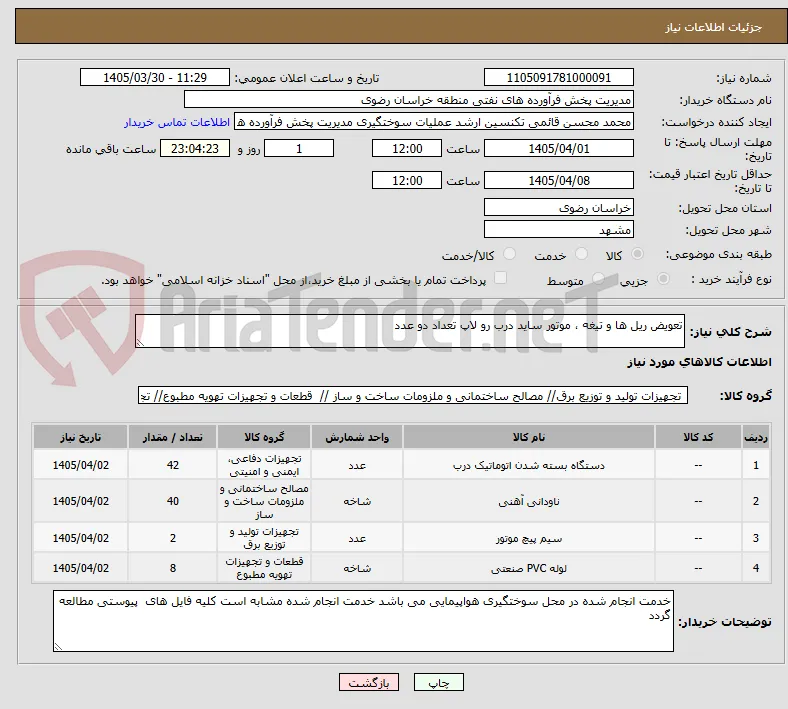788x709 pixels.
Task: Select the خدمت radio button
Action: (x=581, y=254)
